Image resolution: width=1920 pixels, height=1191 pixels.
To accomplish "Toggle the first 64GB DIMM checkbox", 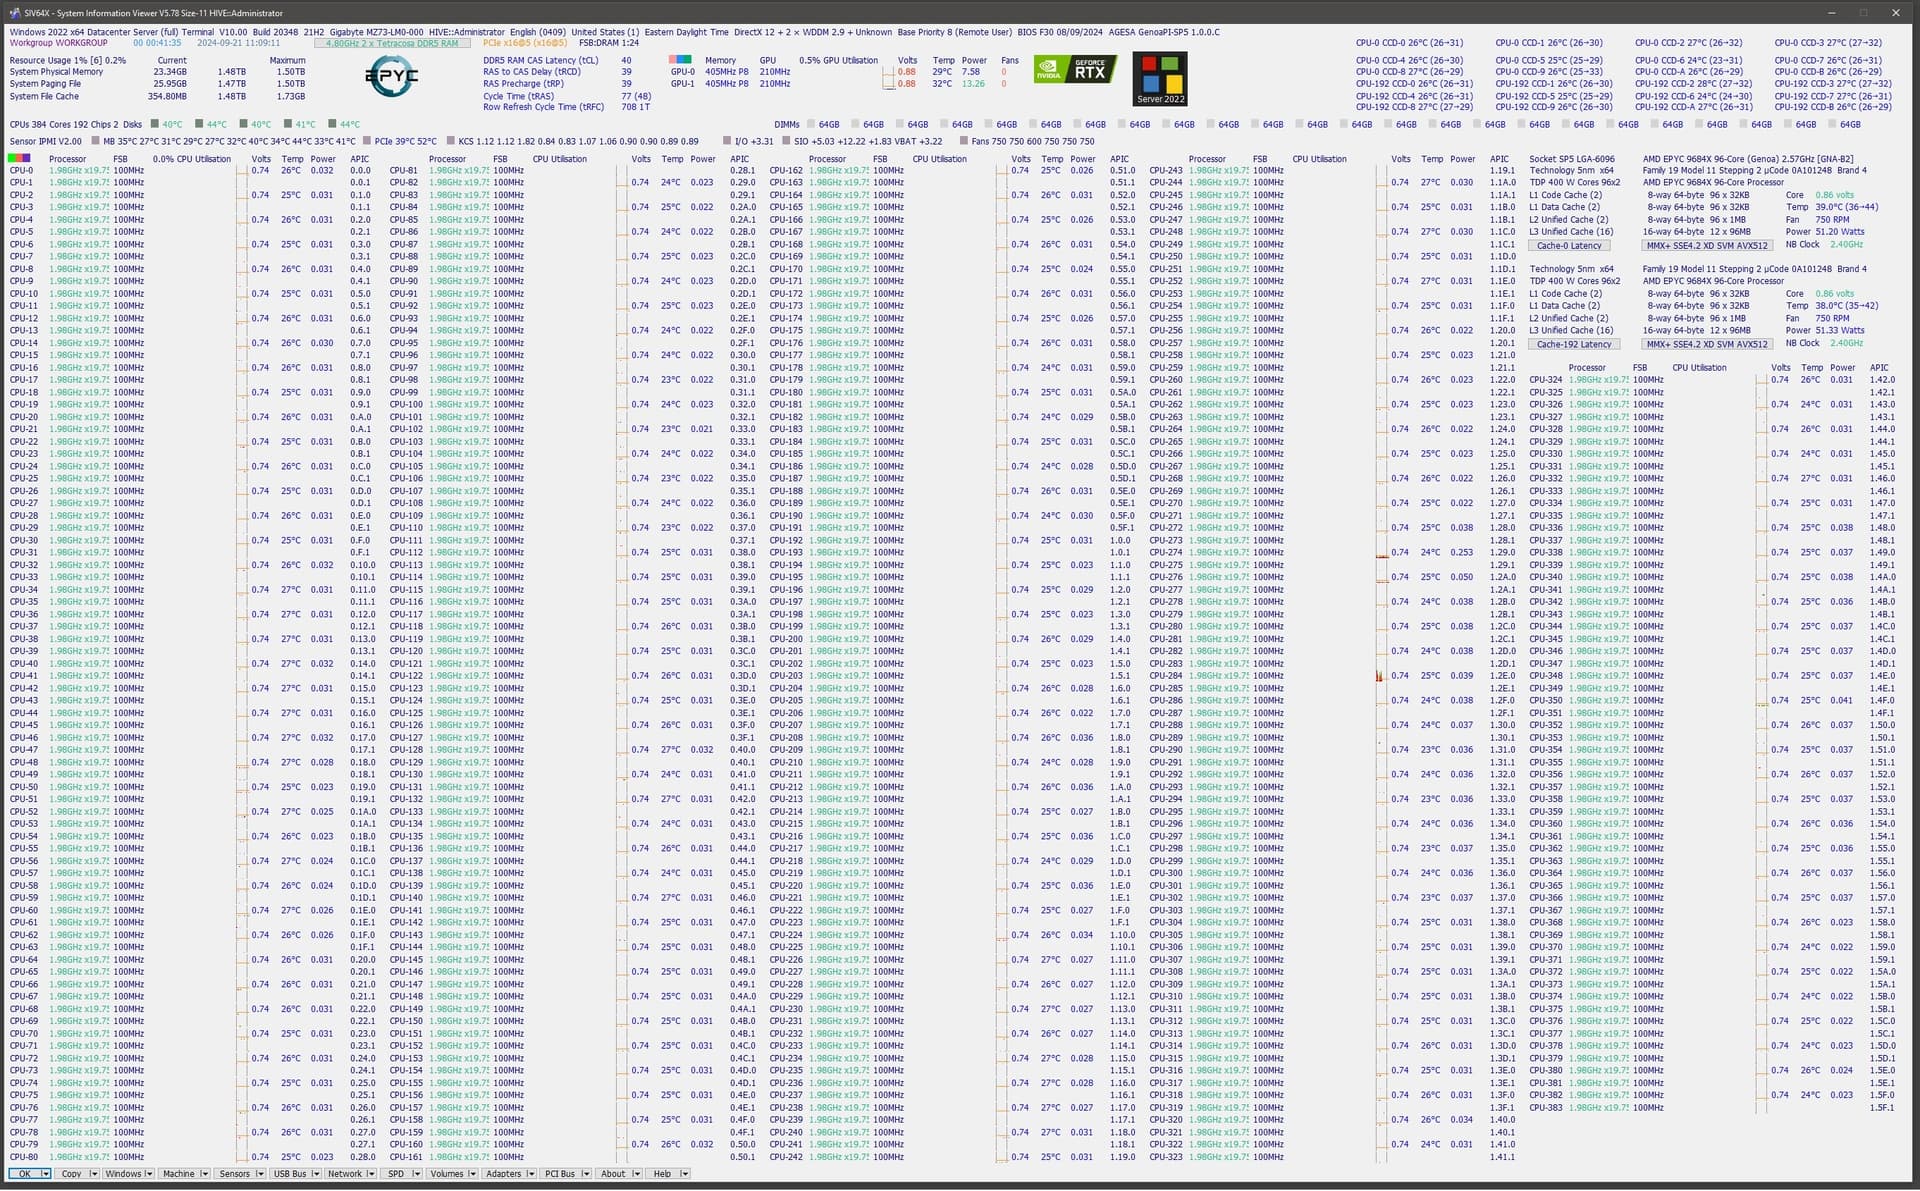I will click(810, 125).
